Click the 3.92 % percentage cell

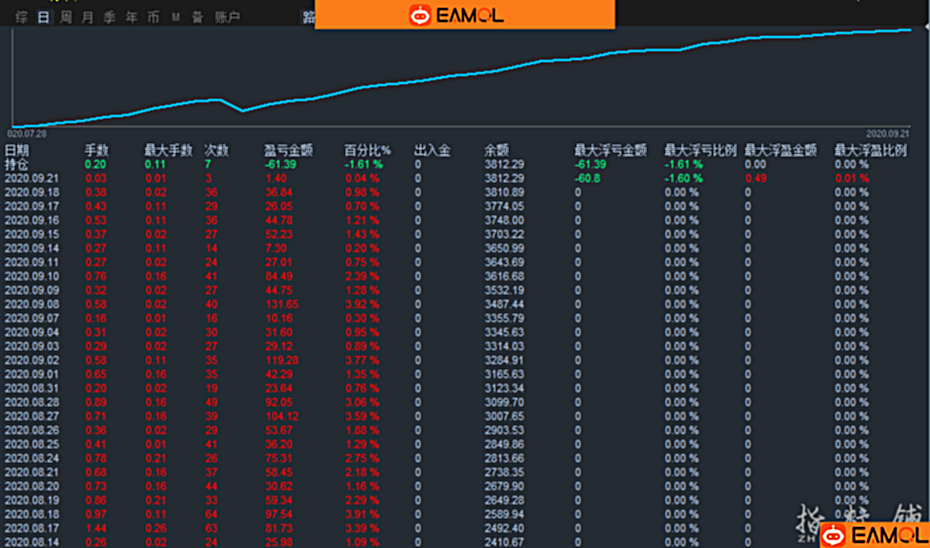pos(362,304)
